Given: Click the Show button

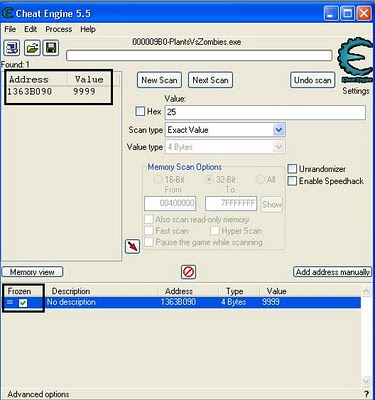Looking at the screenshot, I should [272, 204].
